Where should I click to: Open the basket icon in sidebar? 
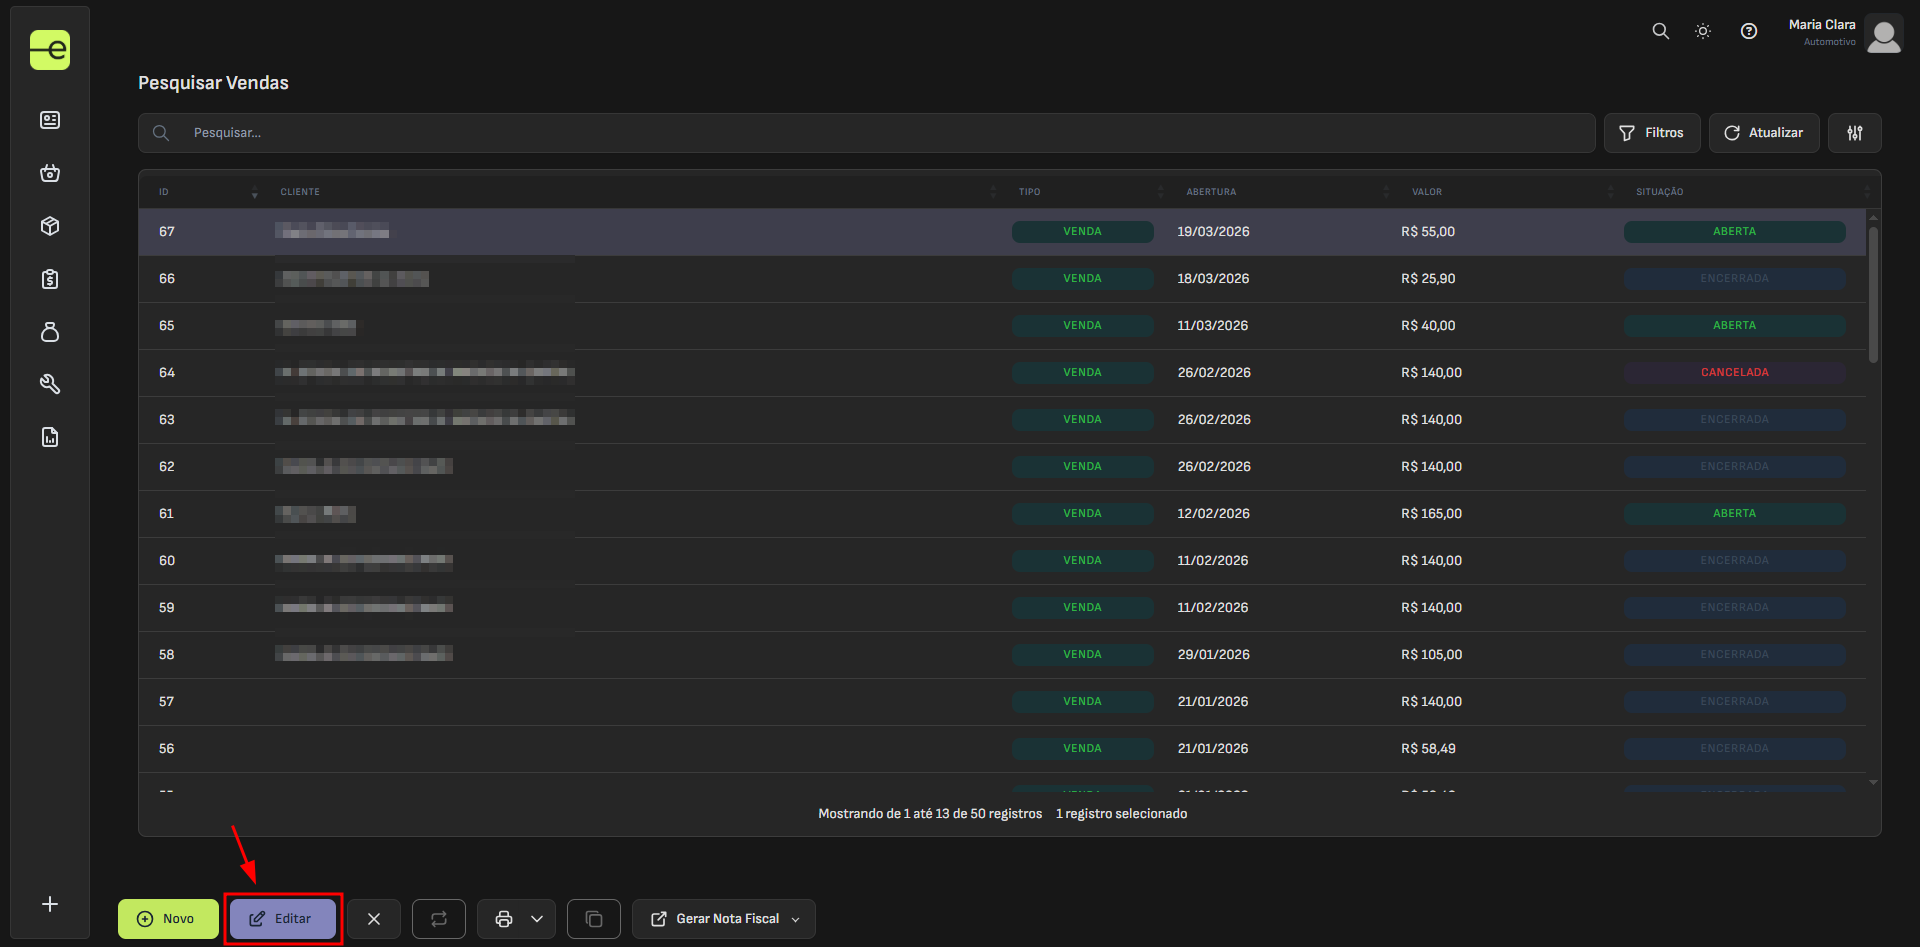tap(50, 173)
